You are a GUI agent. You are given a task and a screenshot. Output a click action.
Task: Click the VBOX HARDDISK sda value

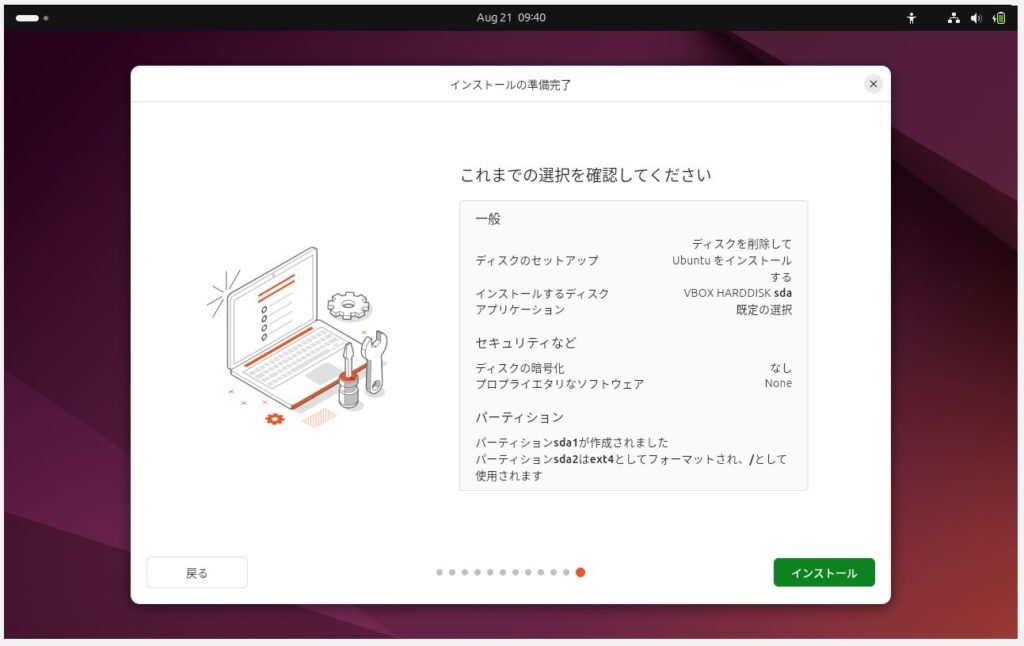coord(737,293)
